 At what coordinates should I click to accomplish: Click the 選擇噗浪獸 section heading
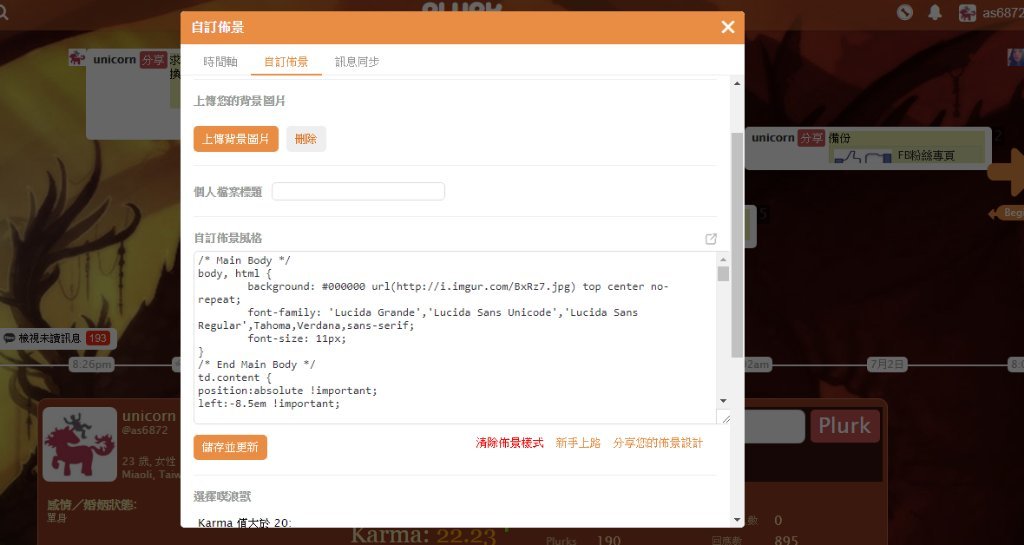tap(222, 497)
